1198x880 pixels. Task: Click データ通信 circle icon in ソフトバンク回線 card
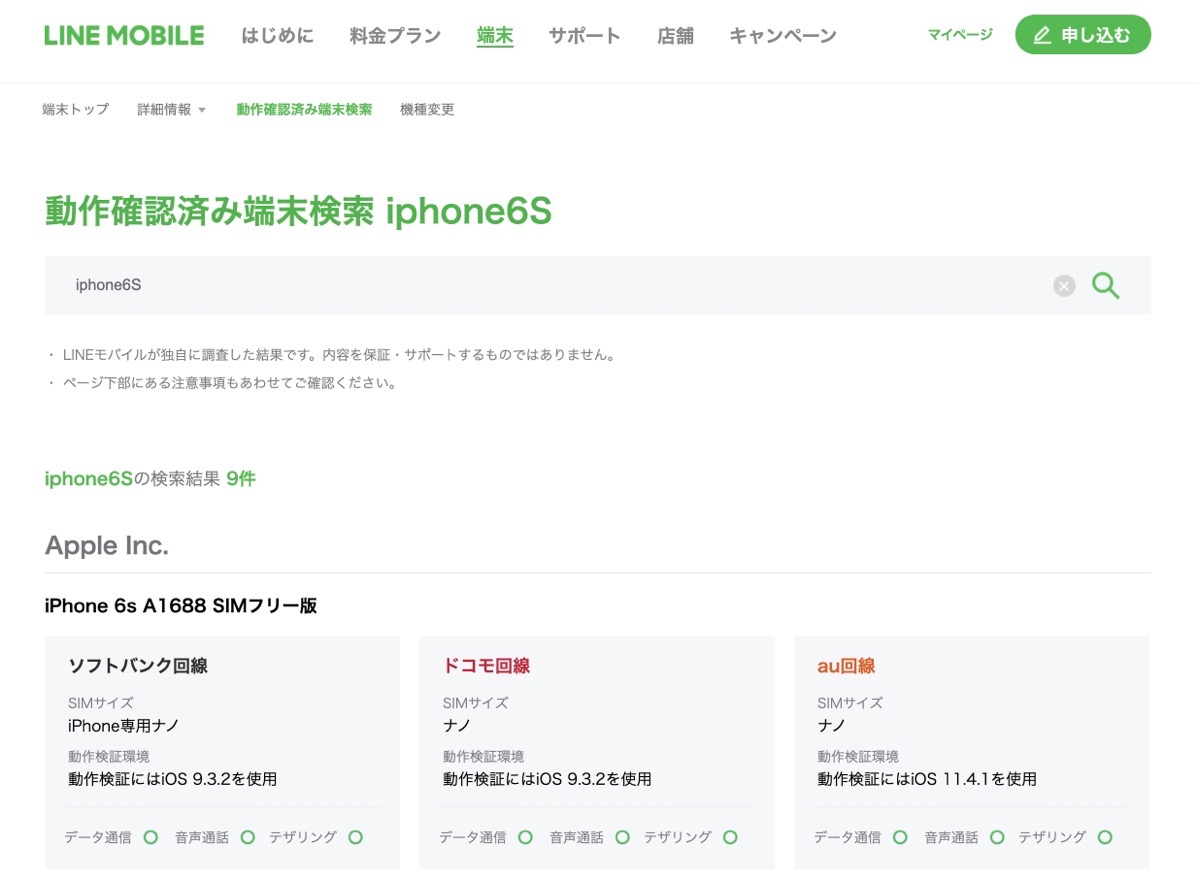(x=151, y=837)
